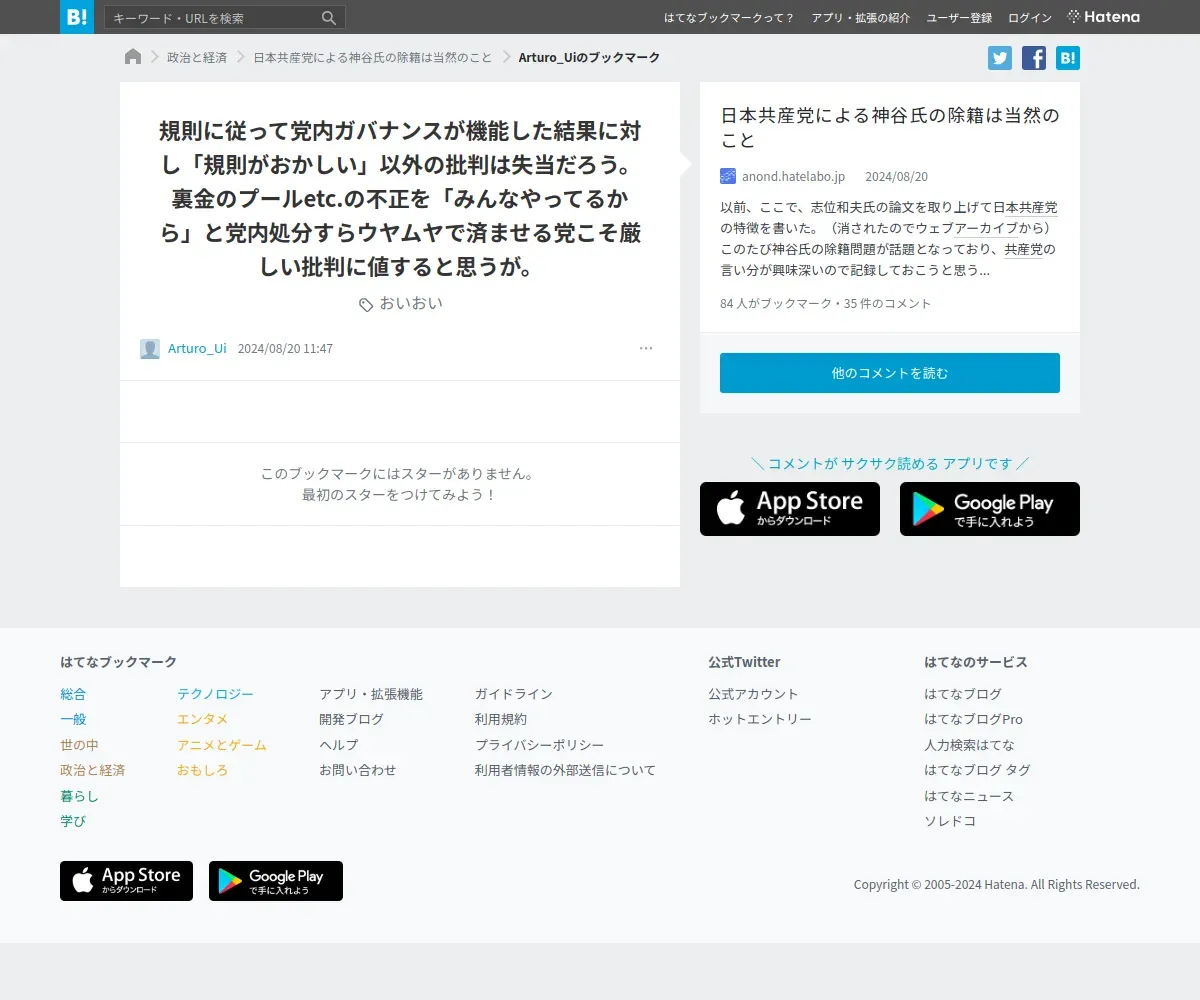1200x1000 pixels.
Task: Open the home icon in breadcrumb
Action: tap(133, 57)
